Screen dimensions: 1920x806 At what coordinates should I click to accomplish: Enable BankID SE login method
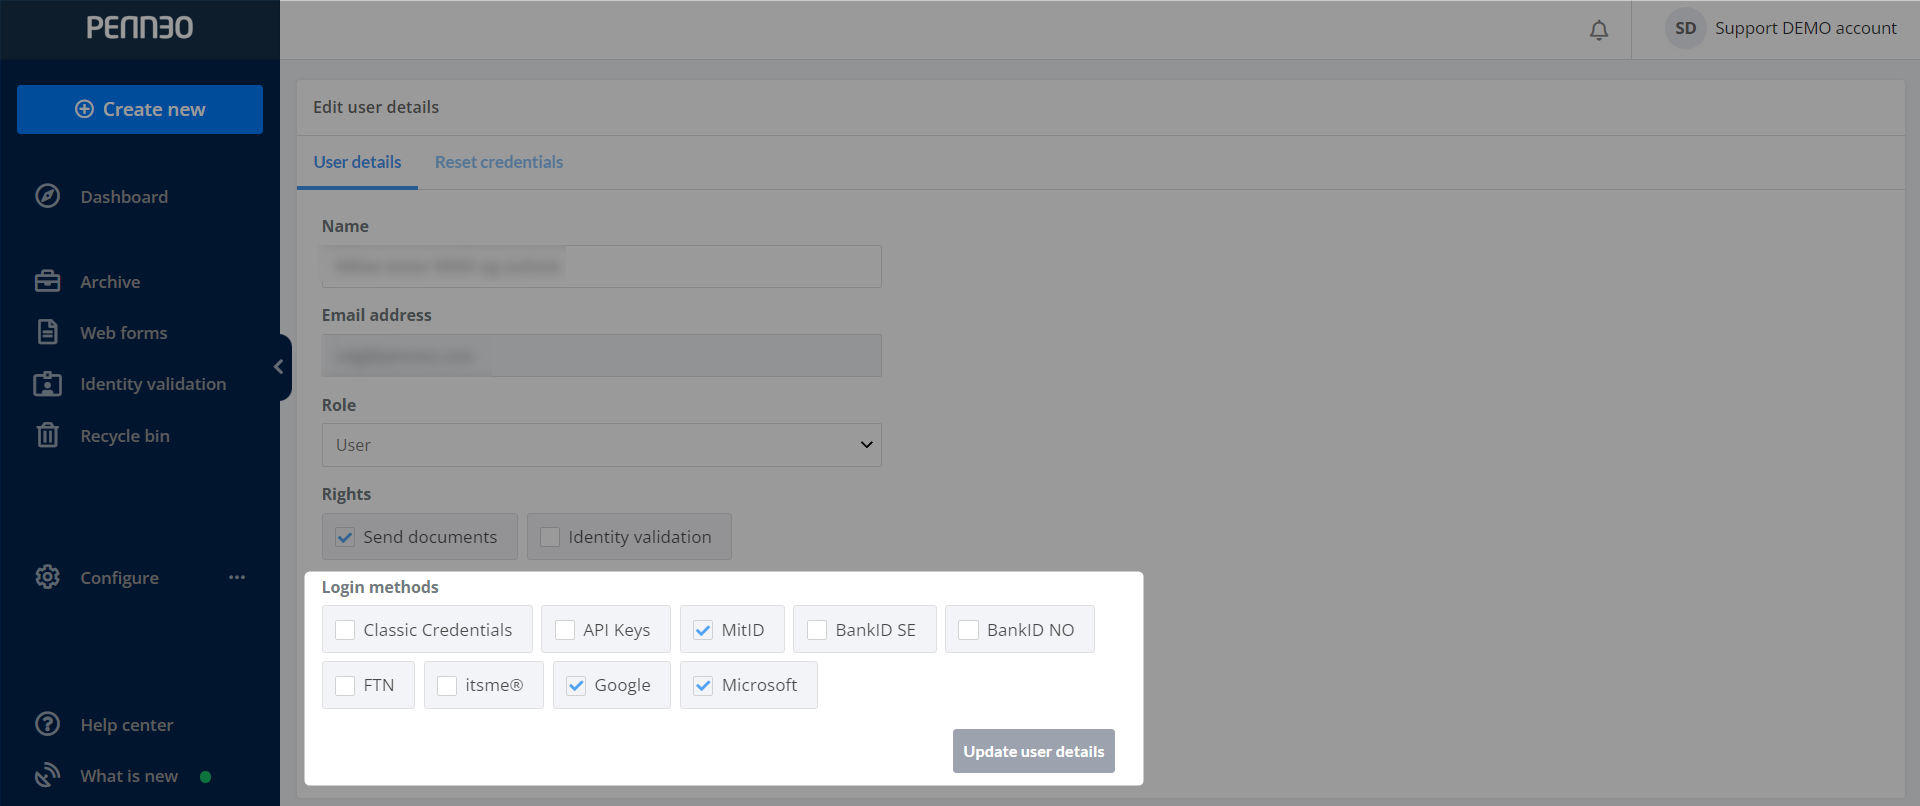[817, 630]
